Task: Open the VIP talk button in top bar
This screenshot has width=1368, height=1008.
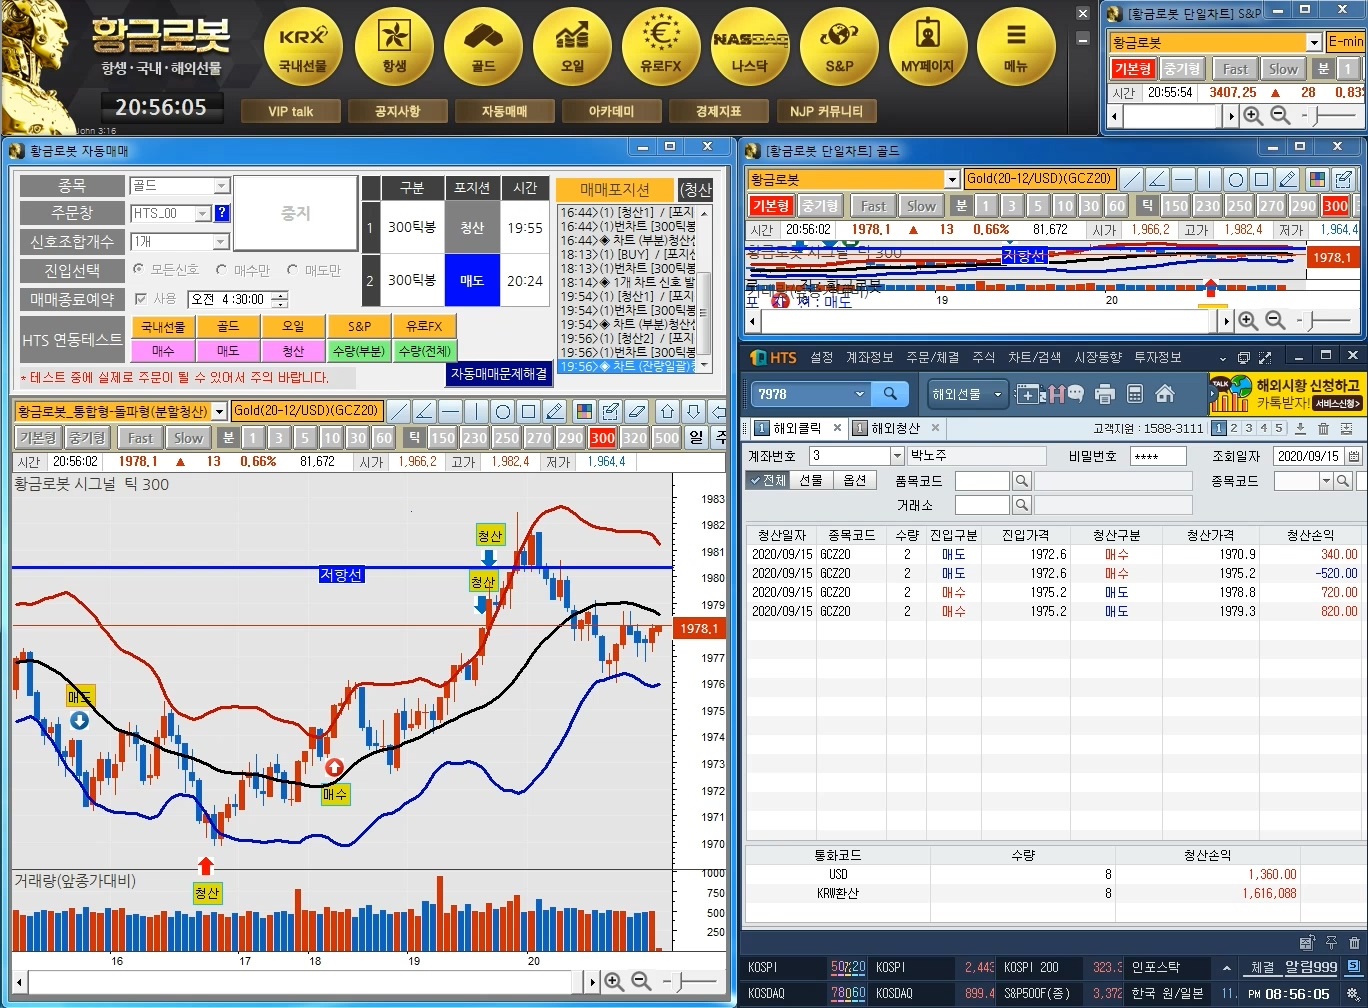Action: pyautogui.click(x=290, y=111)
